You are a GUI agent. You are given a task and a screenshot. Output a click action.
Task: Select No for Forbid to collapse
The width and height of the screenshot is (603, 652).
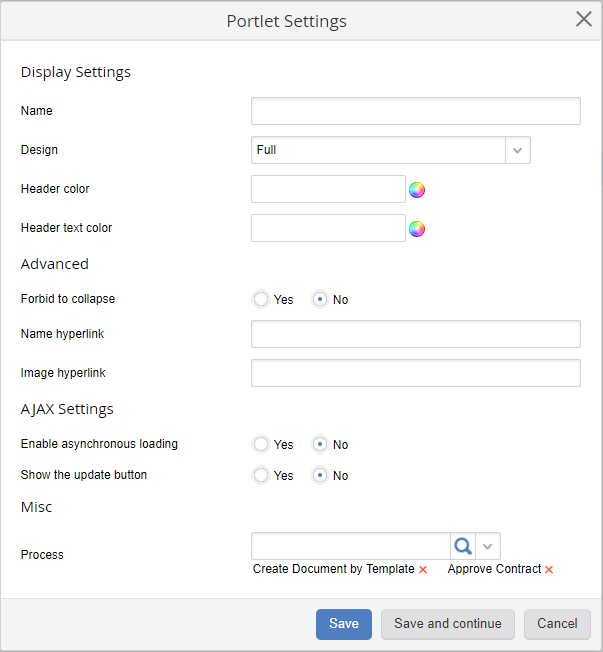point(320,299)
